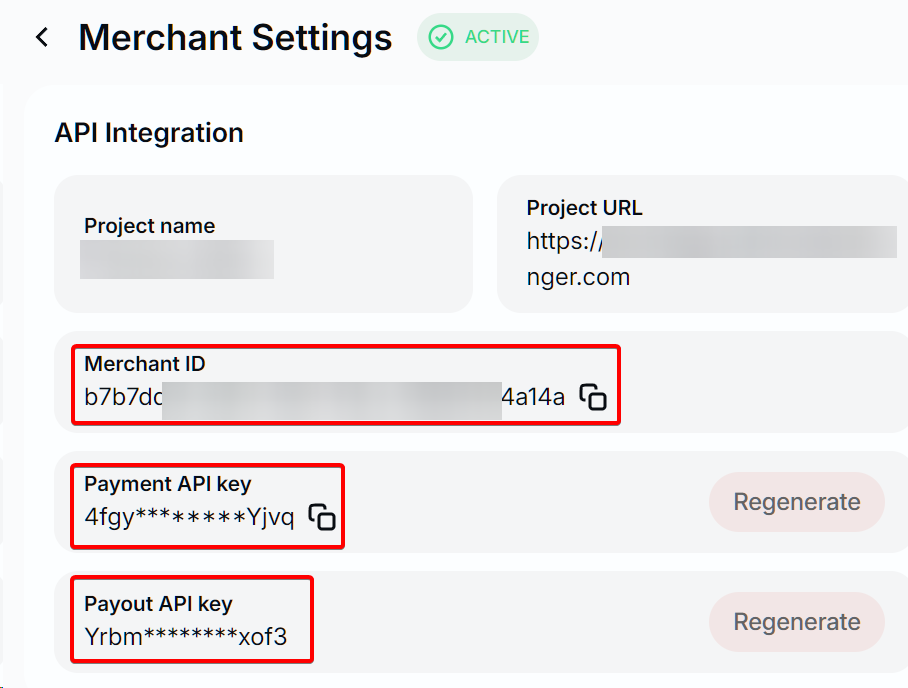Screen dimensions: 908x688
Task: Select the masked Payout API key value
Action: click(185, 636)
